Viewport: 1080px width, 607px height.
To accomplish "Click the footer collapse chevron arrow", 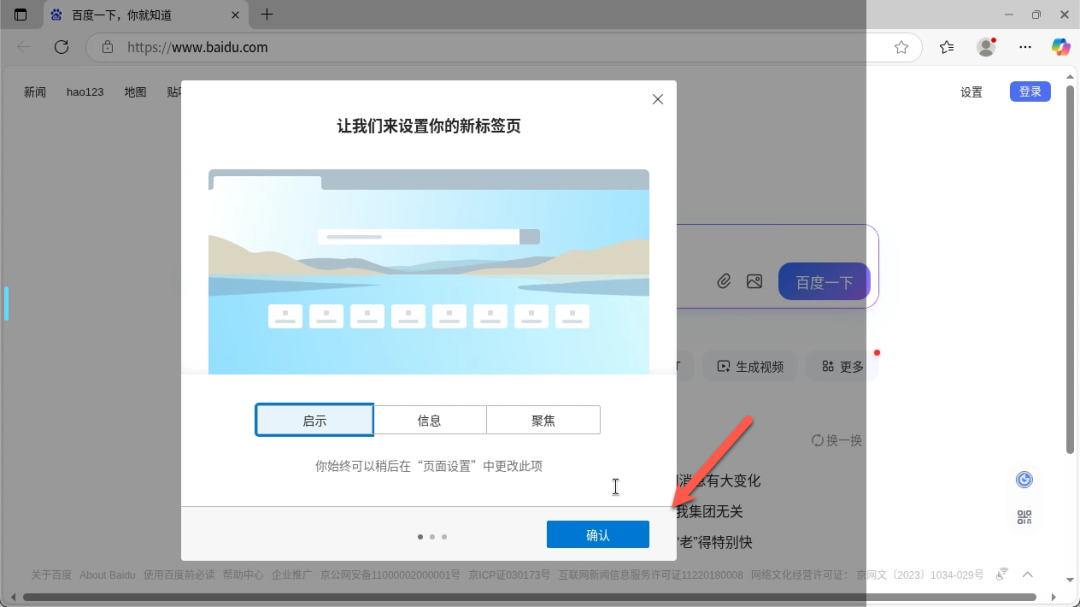I will (x=1027, y=575).
